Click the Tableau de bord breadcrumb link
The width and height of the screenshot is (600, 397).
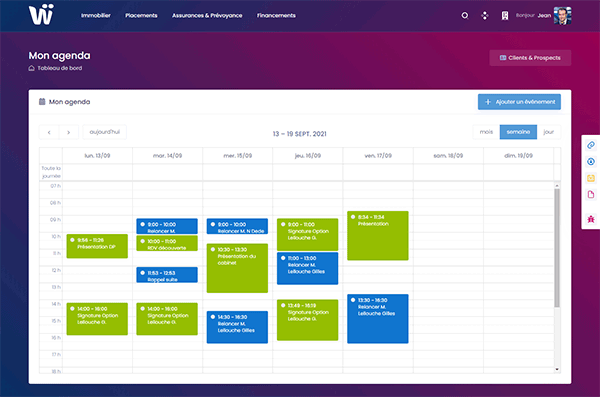tap(60, 68)
